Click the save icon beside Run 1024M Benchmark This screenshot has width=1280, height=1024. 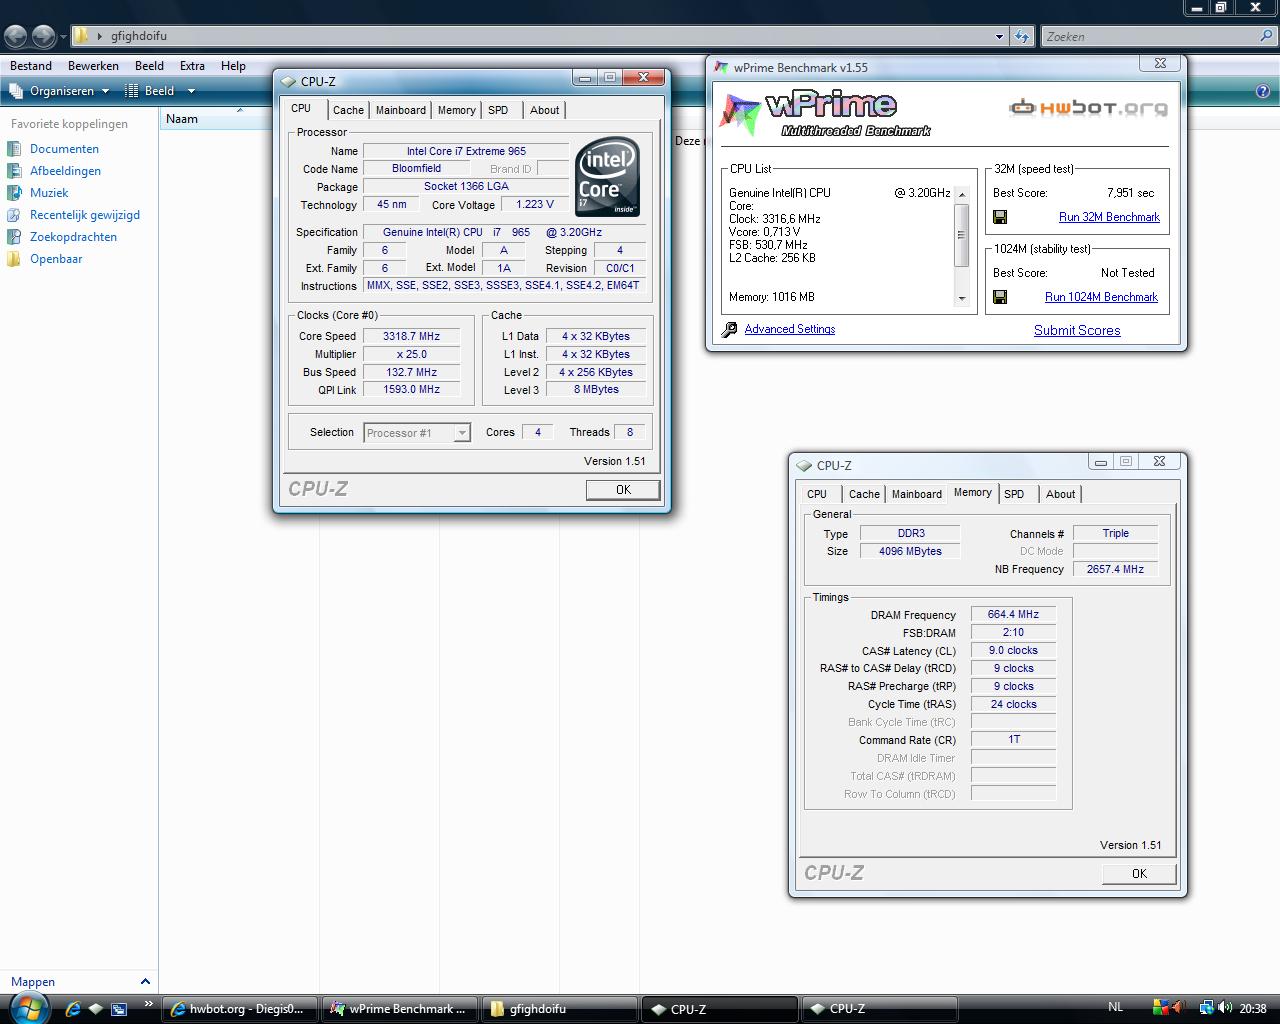1000,297
